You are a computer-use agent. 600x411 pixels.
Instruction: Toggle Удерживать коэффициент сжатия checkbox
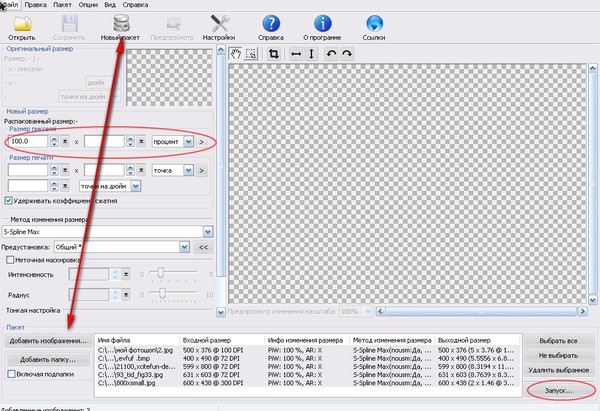coord(8,201)
